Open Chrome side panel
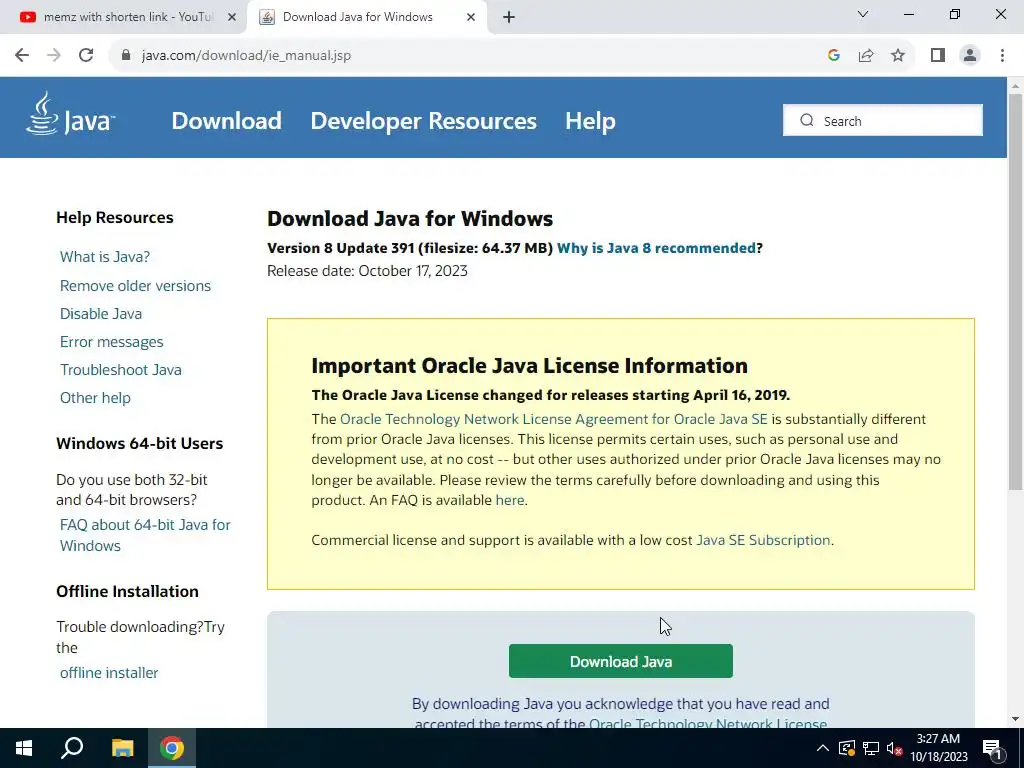 [x=938, y=56]
